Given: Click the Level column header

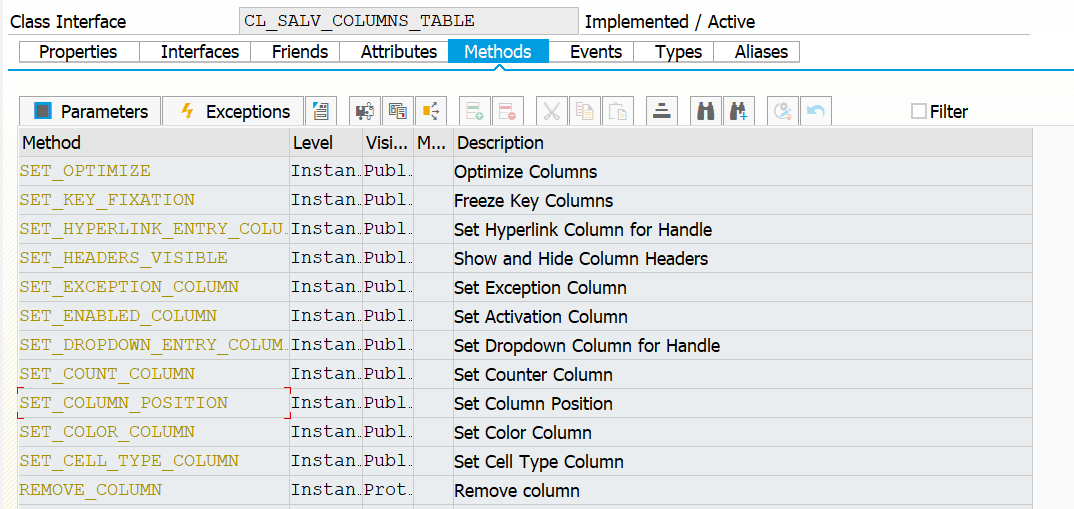Looking at the screenshot, I should [x=327, y=142].
